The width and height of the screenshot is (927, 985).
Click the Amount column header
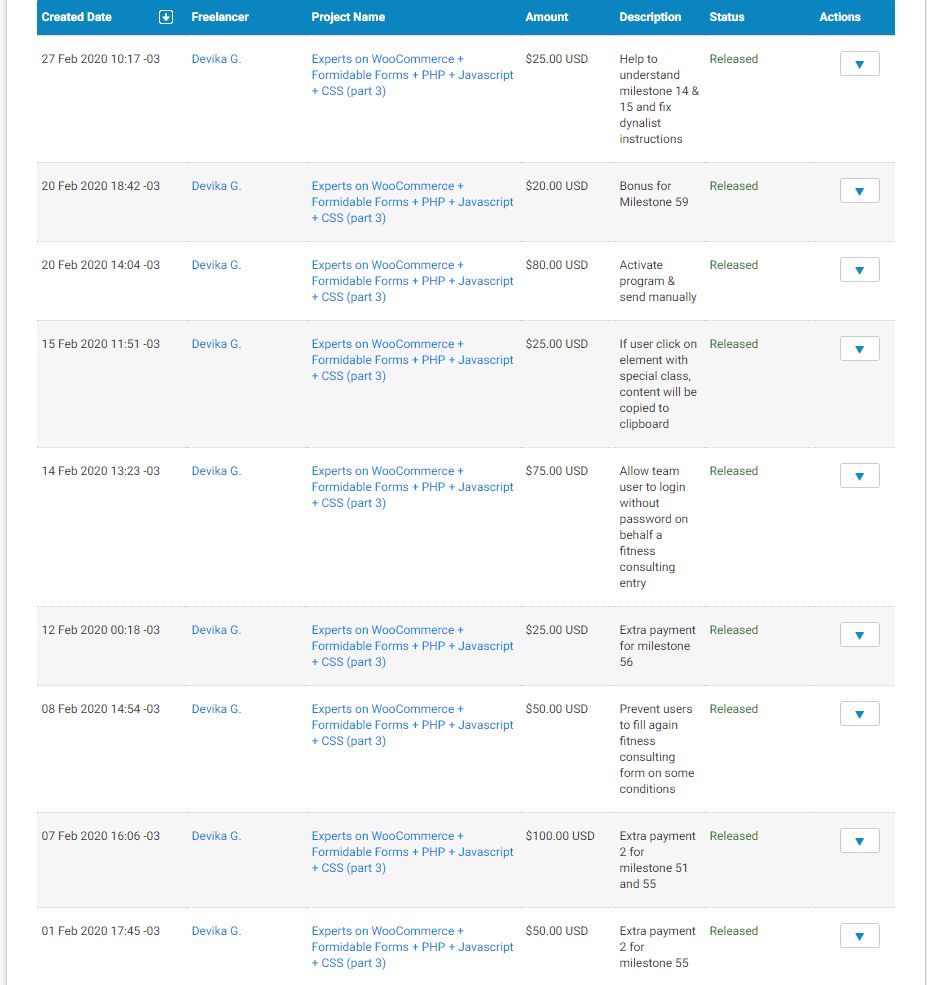pos(546,17)
